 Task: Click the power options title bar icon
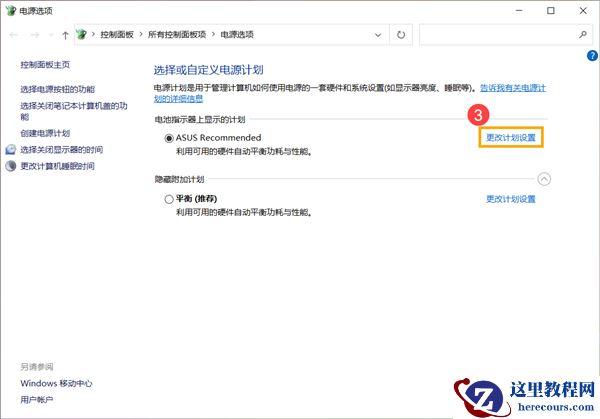click(x=10, y=10)
